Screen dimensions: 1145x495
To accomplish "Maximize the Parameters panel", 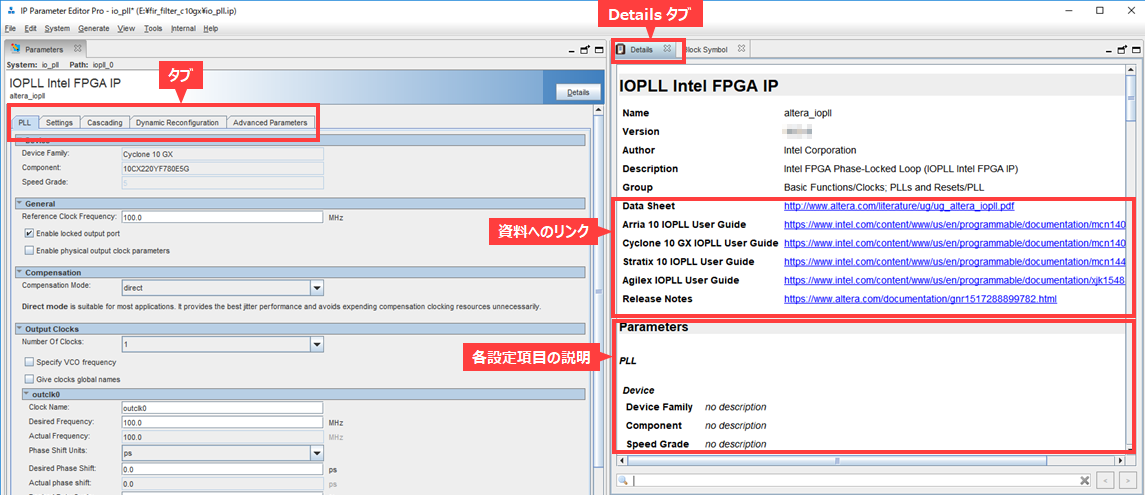I will coord(597,50).
